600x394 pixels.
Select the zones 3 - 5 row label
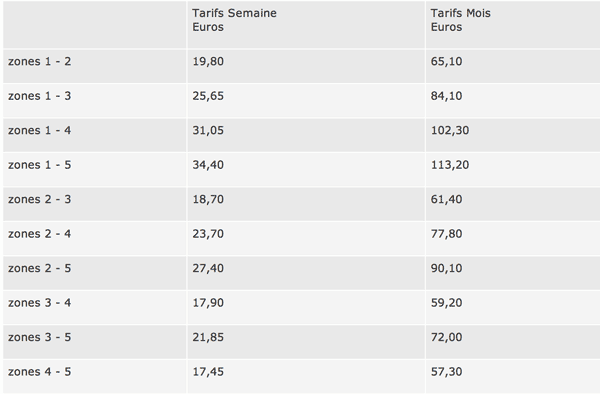click(x=39, y=337)
